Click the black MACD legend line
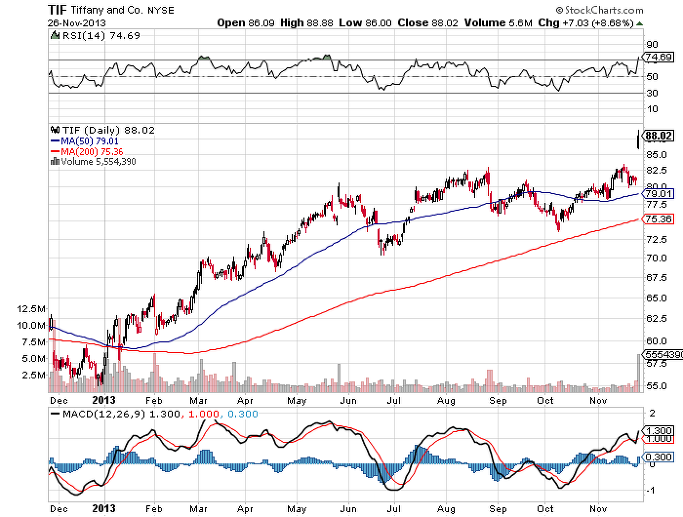Screen dimensions: 683x517 (55, 414)
